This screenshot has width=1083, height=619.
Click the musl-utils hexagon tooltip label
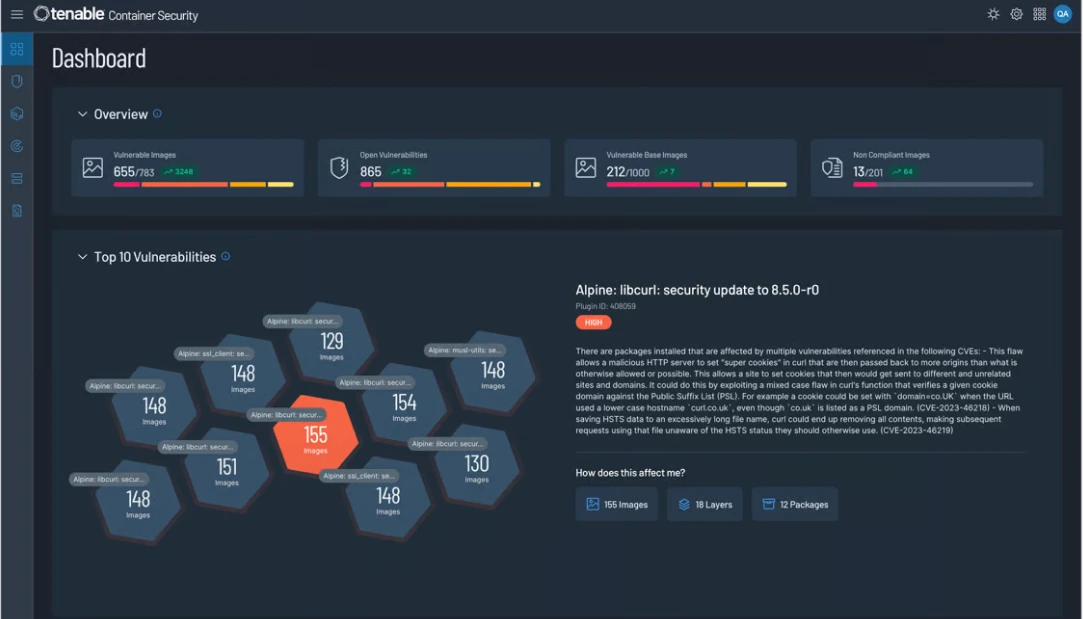tap(465, 350)
